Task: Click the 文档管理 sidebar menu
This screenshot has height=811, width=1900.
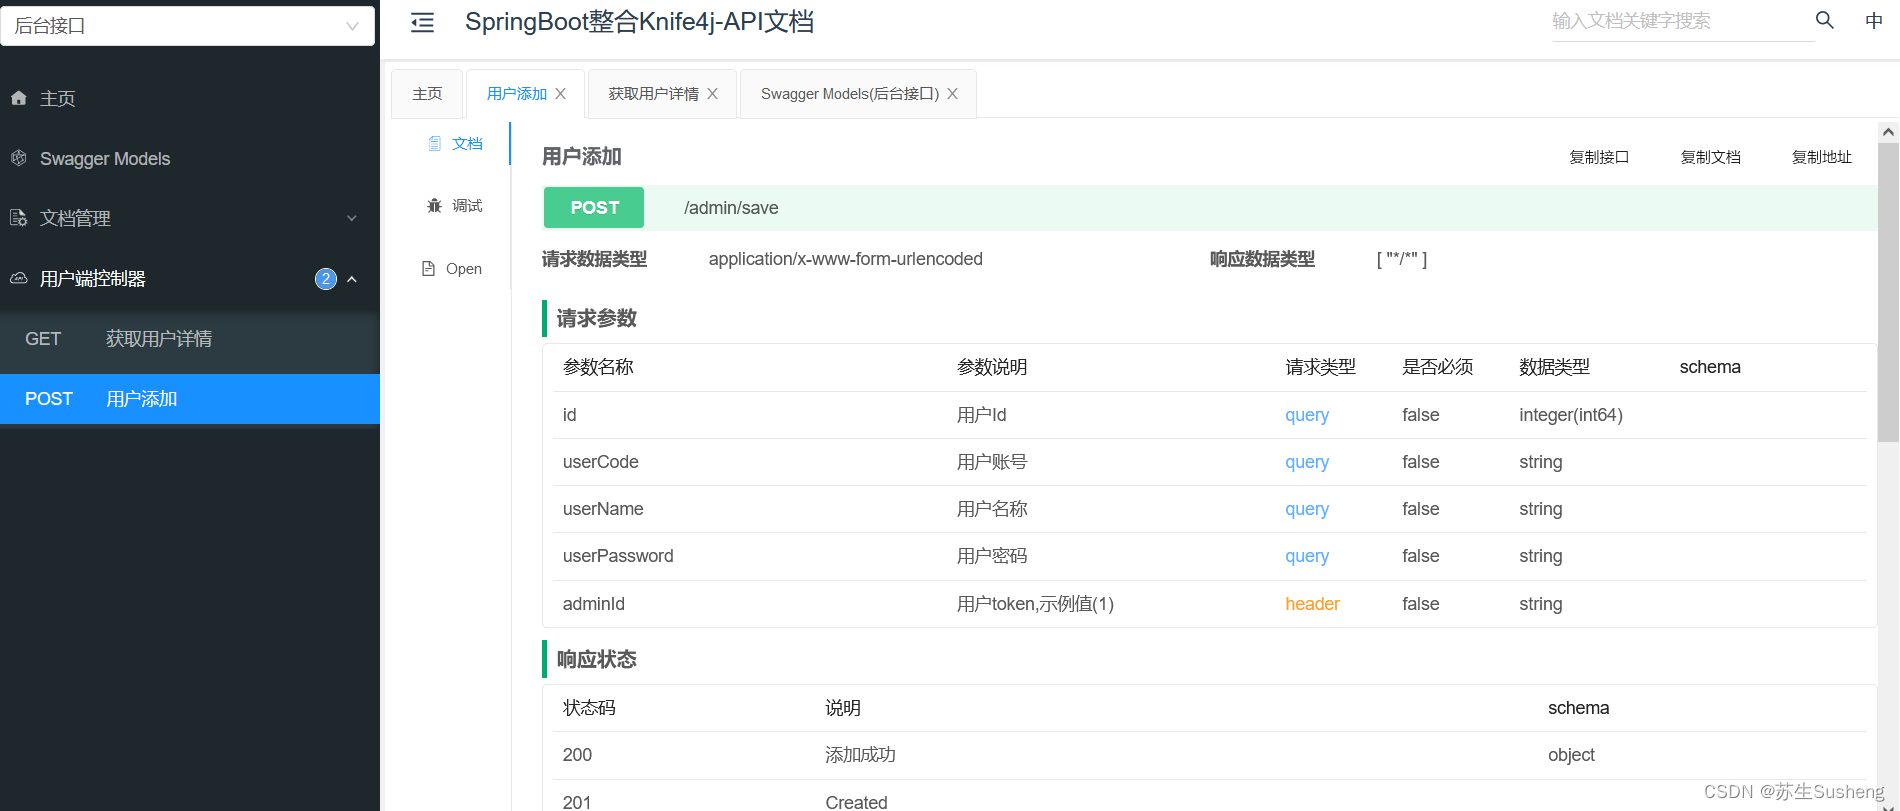Action: point(190,218)
